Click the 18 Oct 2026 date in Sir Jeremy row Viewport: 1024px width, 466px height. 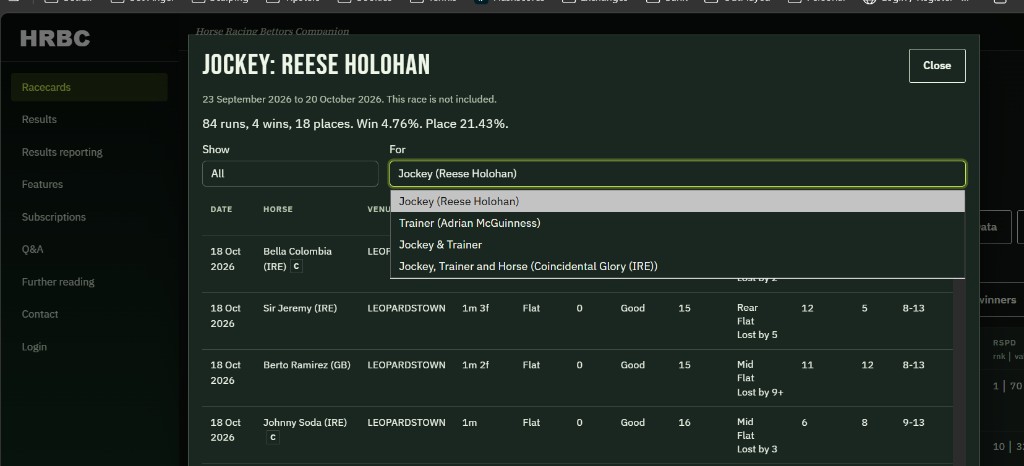225,316
